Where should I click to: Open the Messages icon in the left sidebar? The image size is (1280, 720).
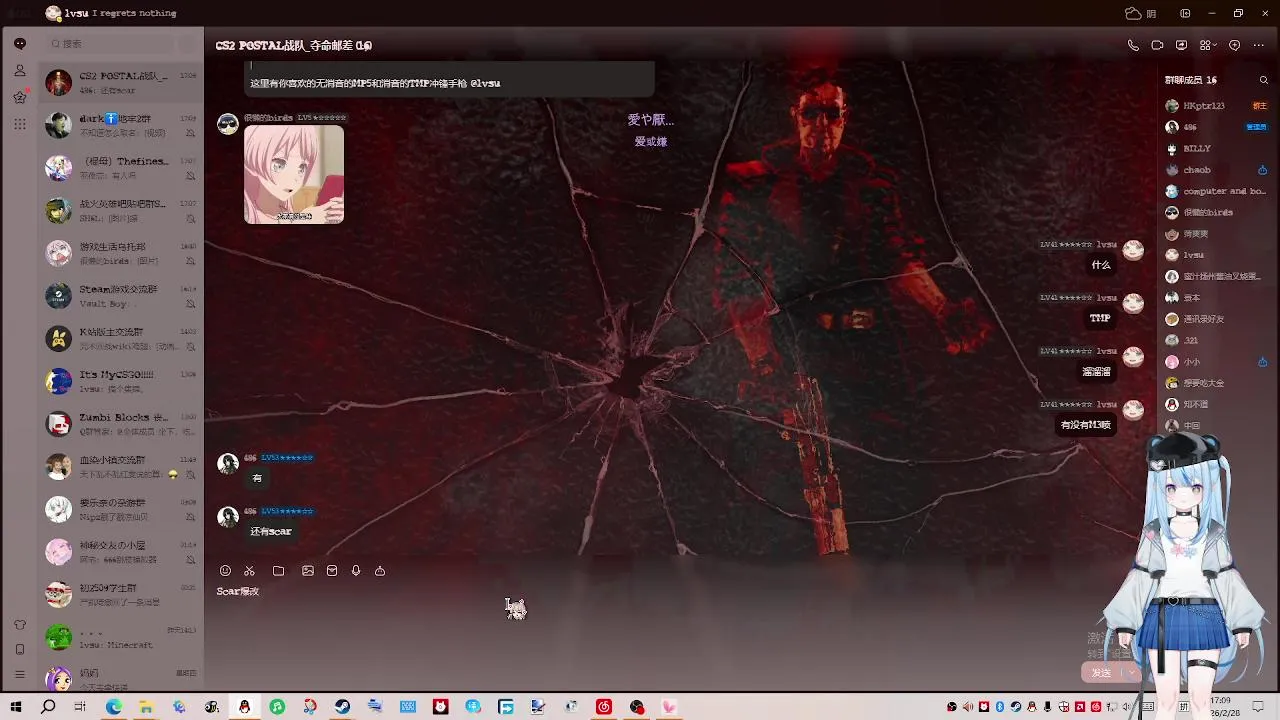19,43
